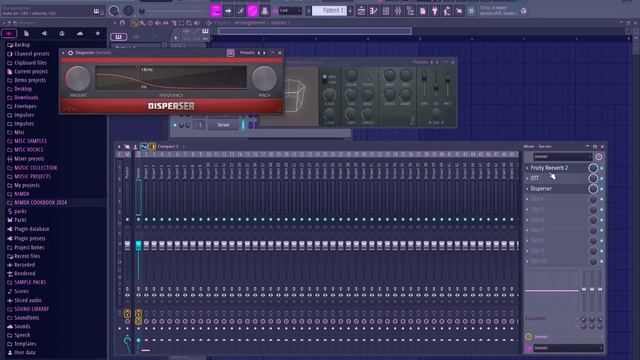Click the Disperser Pinch knob
The width and height of the screenshot is (640, 360).
click(264, 78)
